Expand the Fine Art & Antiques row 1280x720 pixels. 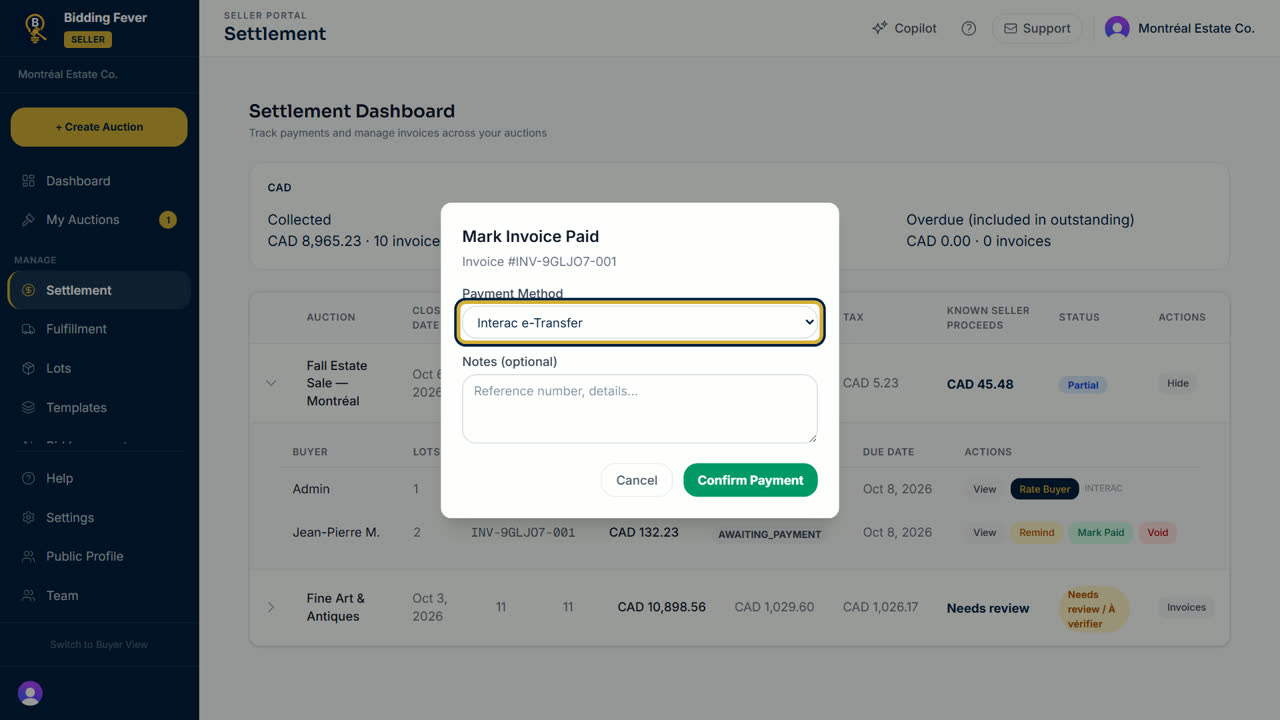tap(271, 607)
